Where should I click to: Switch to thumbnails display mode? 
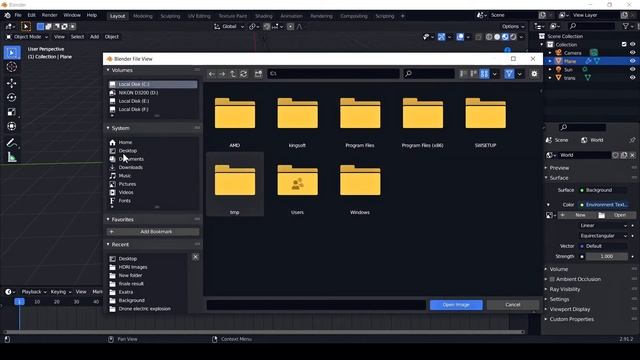[x=484, y=74]
